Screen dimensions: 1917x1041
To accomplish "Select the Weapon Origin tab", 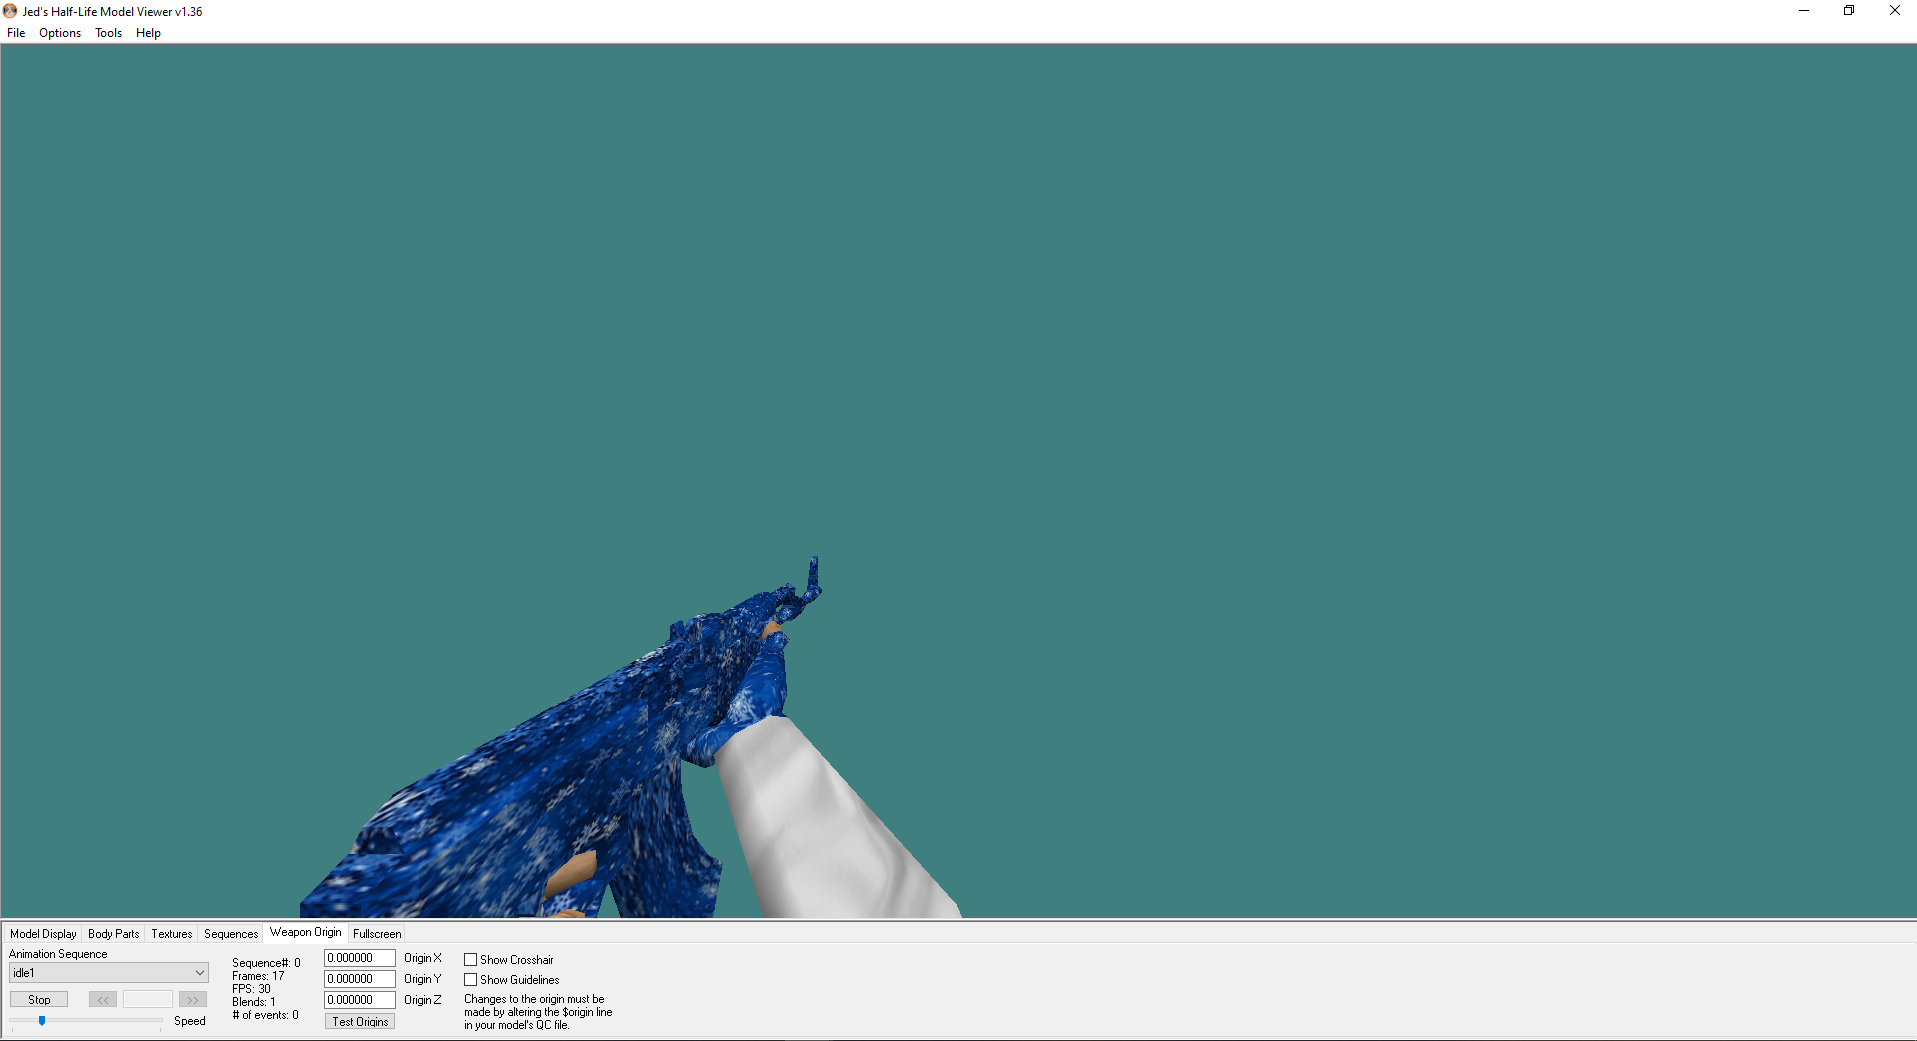I will click(x=305, y=932).
